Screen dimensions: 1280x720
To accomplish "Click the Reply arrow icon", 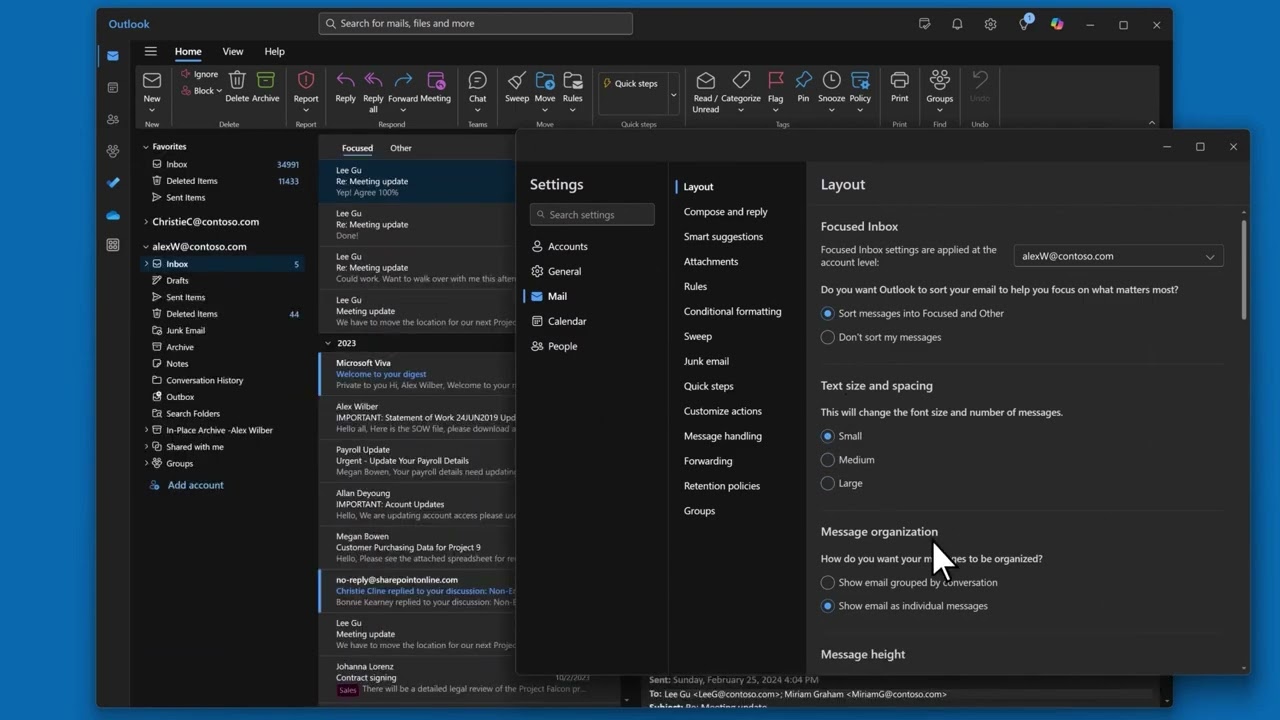I will [345, 80].
